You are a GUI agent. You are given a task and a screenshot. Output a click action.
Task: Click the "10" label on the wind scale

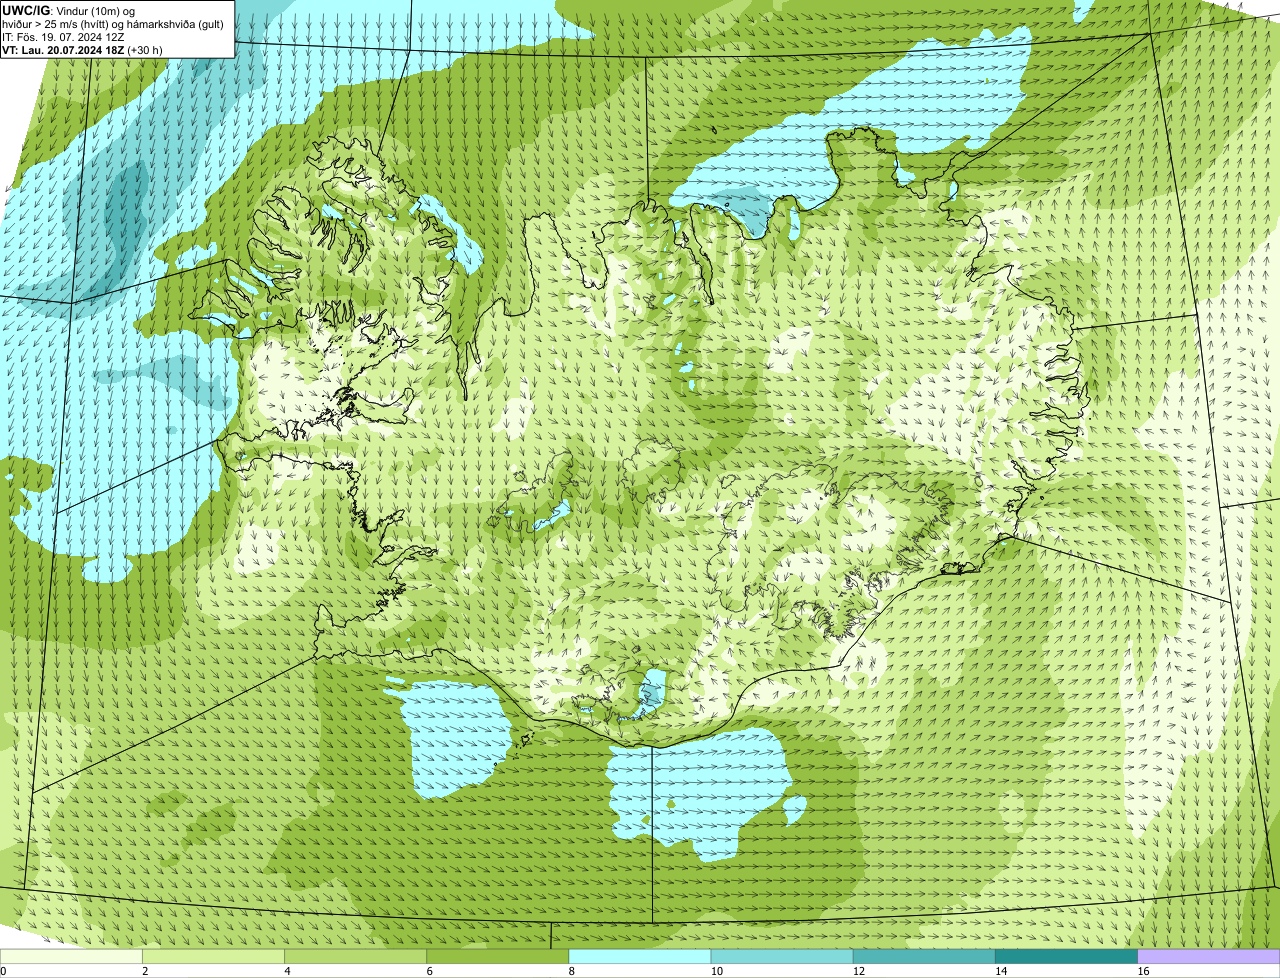coord(717,971)
